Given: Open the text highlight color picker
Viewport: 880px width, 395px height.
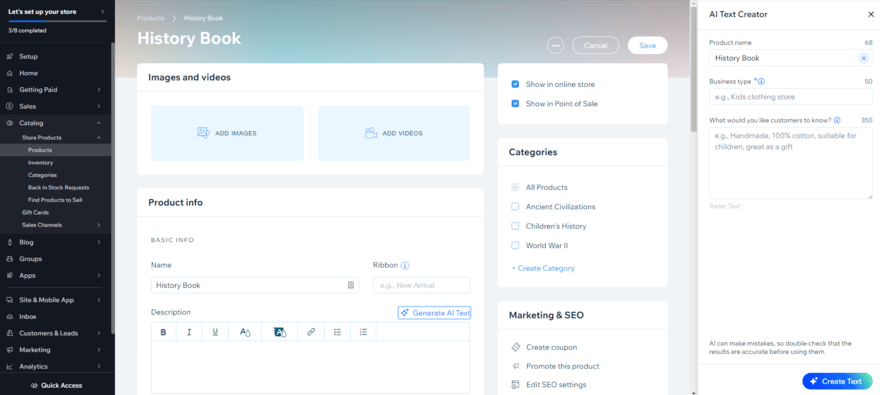Looking at the screenshot, I should pyautogui.click(x=279, y=332).
